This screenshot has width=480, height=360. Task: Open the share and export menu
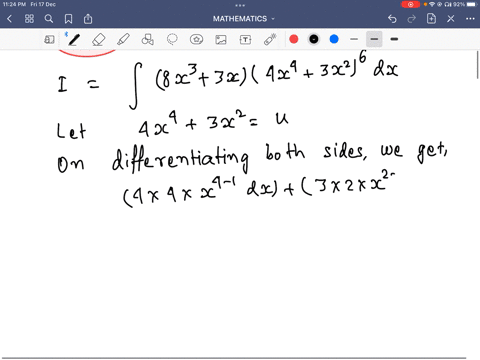pos(88,19)
